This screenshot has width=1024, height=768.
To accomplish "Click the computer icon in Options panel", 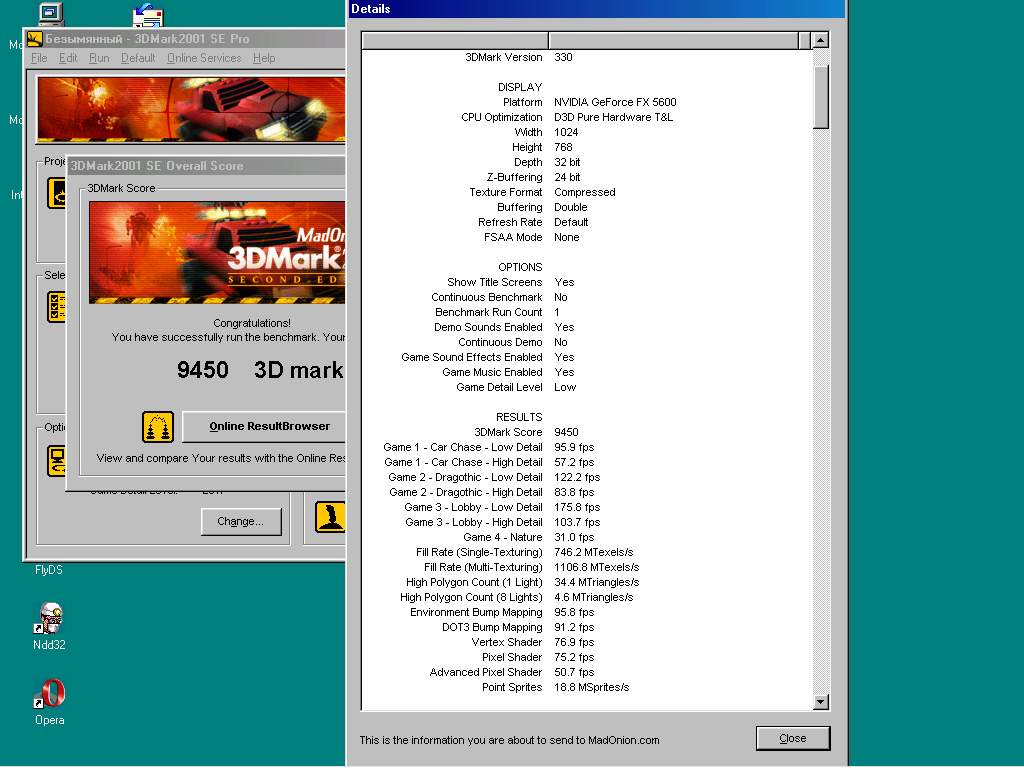I will point(56,461).
